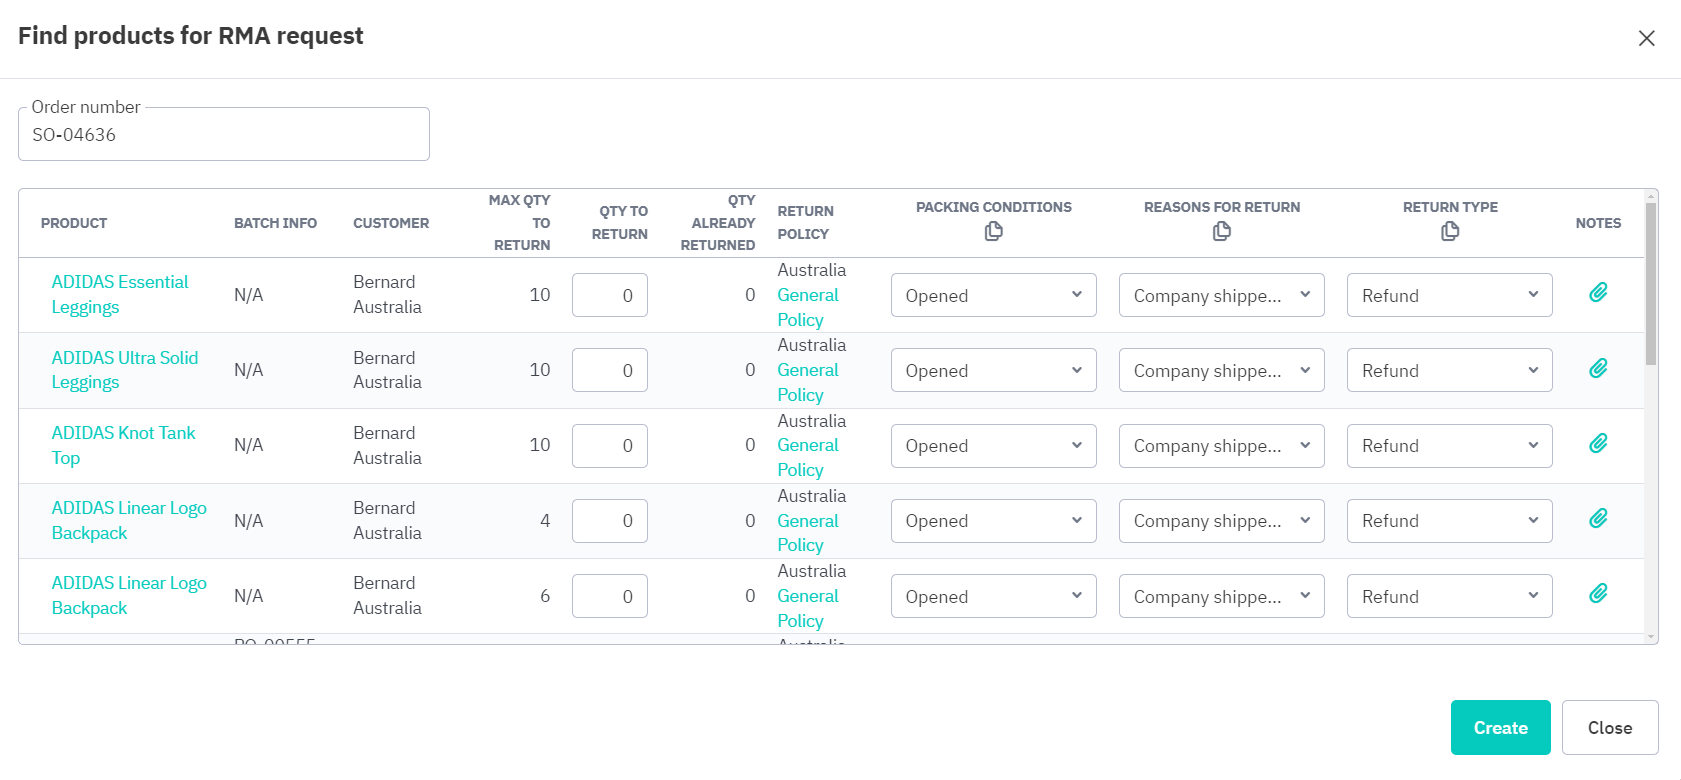Open notes paperclip for backpack with max qty 6
Image resolution: width=1681 pixels, height=780 pixels.
click(x=1598, y=593)
